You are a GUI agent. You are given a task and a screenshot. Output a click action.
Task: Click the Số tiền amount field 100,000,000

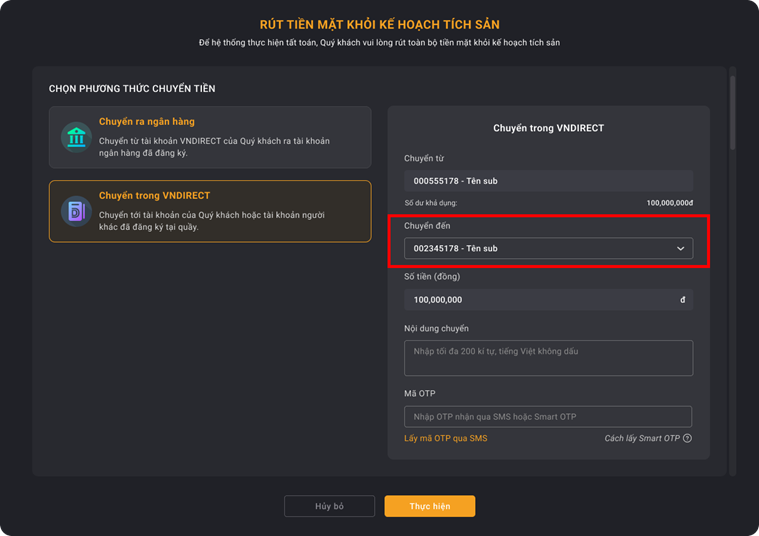pos(548,300)
